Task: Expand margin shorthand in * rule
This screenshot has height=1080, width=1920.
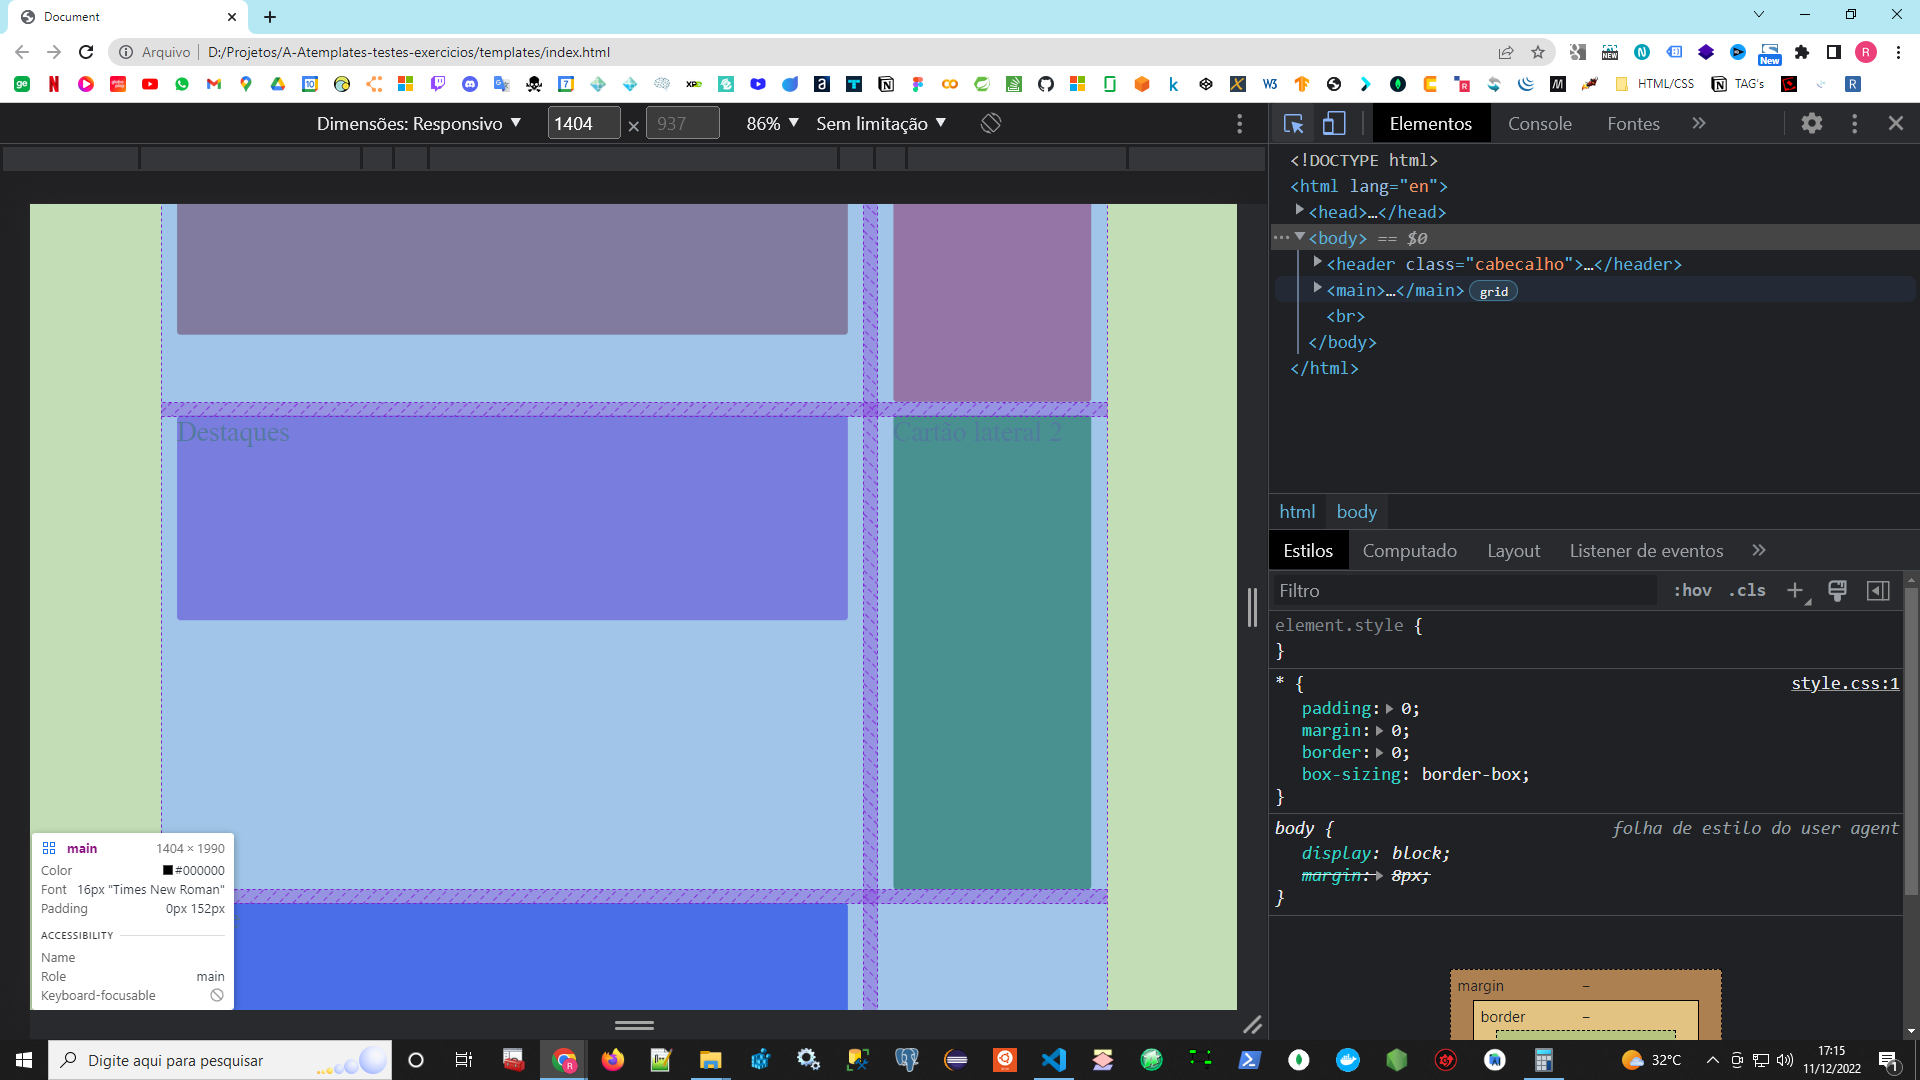Action: (1380, 731)
